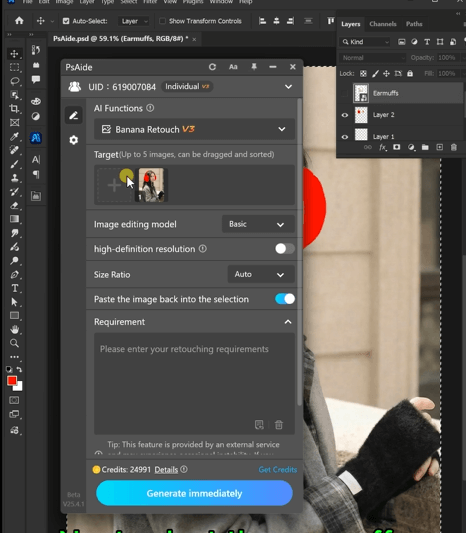Click Generate immediately button
This screenshot has width=466, height=533.
[x=194, y=493]
